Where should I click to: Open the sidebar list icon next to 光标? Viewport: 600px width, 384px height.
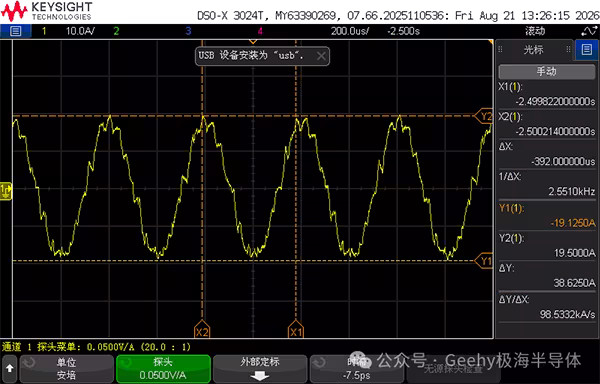point(587,49)
